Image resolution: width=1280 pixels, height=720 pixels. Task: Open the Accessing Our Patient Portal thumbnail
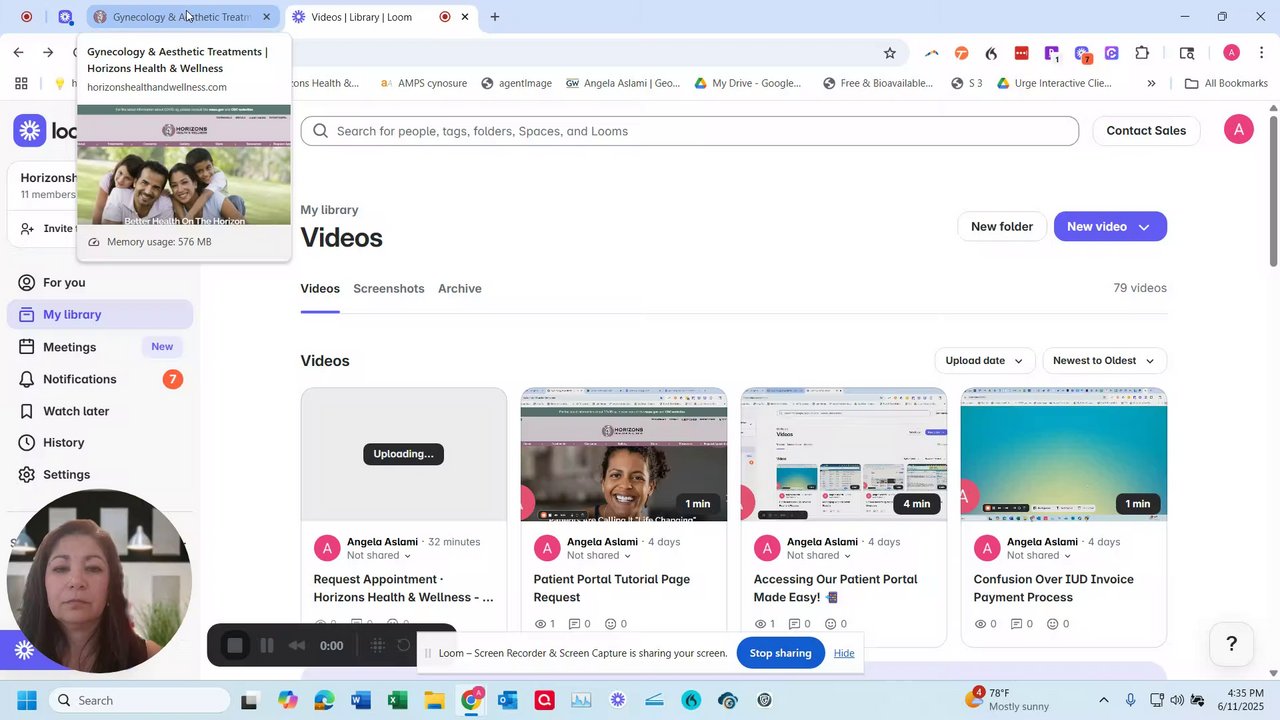click(x=844, y=454)
